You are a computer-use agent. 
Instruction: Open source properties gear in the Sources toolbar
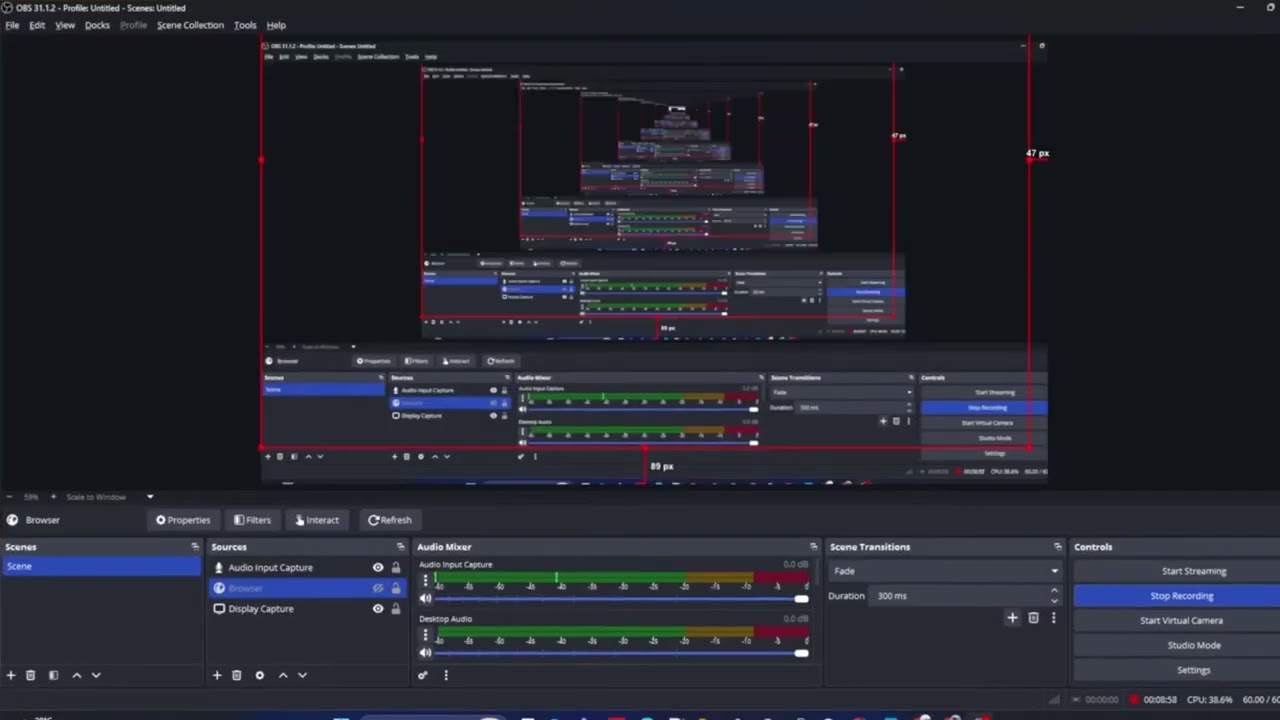coord(260,675)
